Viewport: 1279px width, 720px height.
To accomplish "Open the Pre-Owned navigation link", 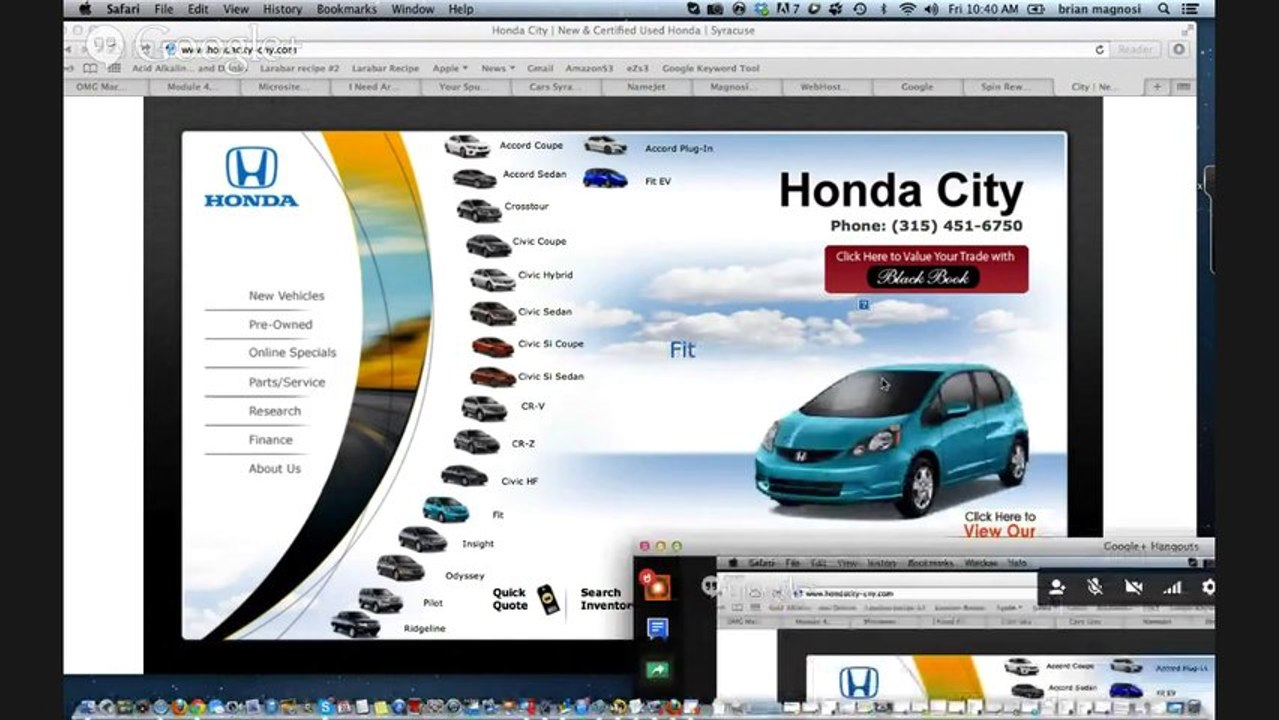I will tap(280, 325).
